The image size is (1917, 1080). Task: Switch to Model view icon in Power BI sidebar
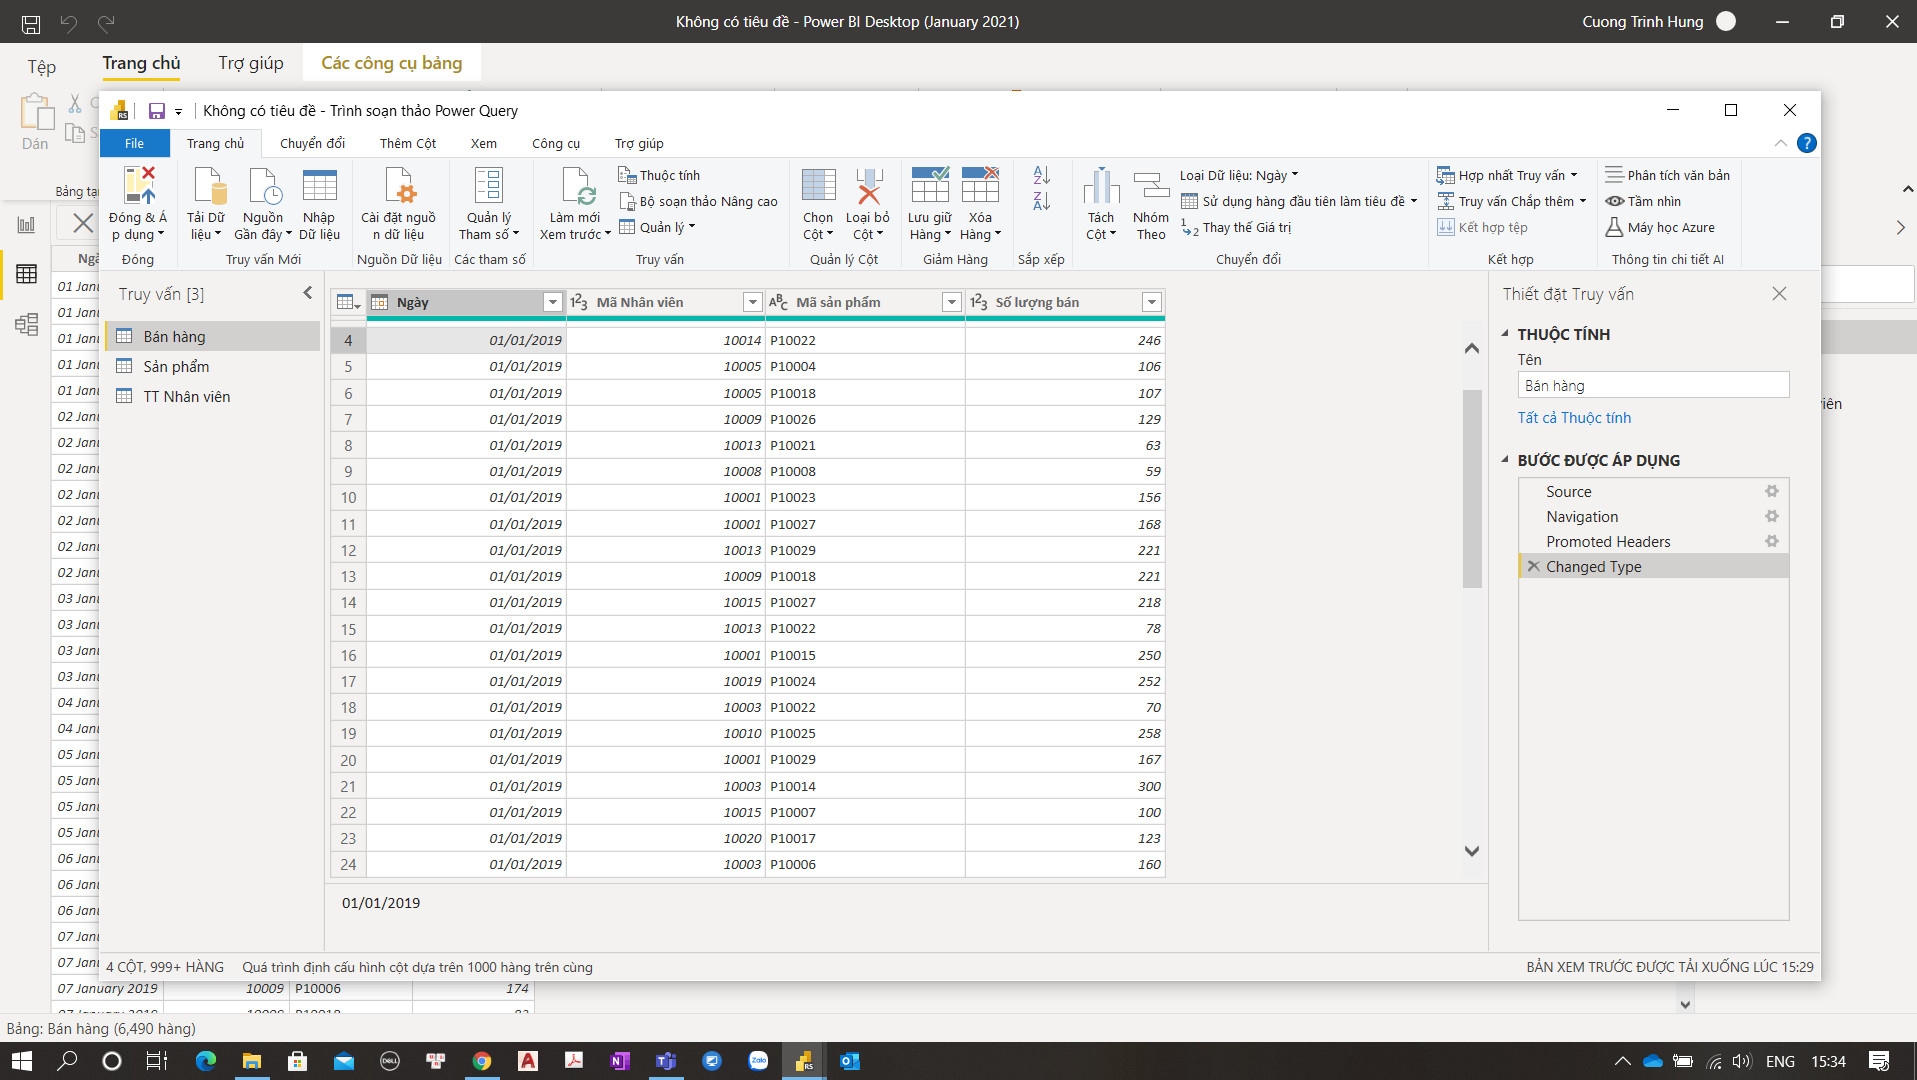point(27,324)
